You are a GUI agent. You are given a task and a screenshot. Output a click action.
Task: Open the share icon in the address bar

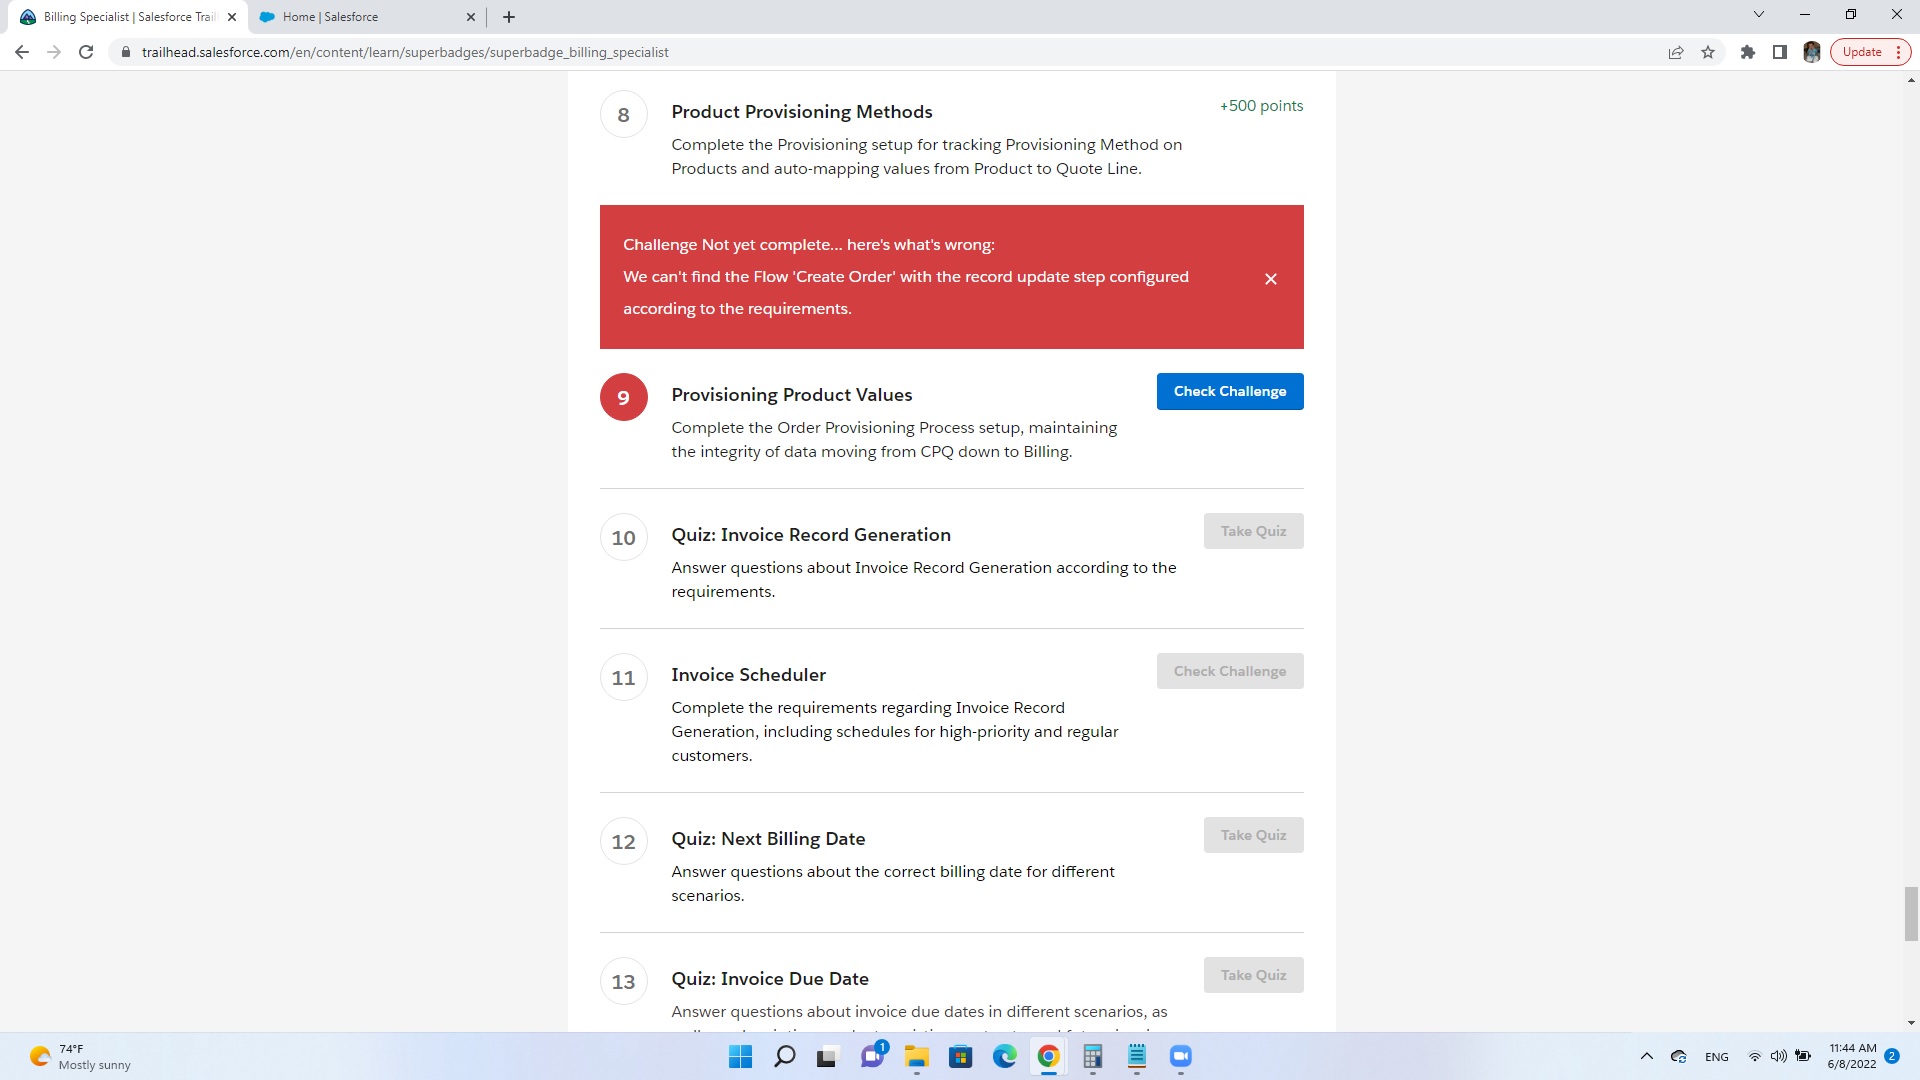1675,52
